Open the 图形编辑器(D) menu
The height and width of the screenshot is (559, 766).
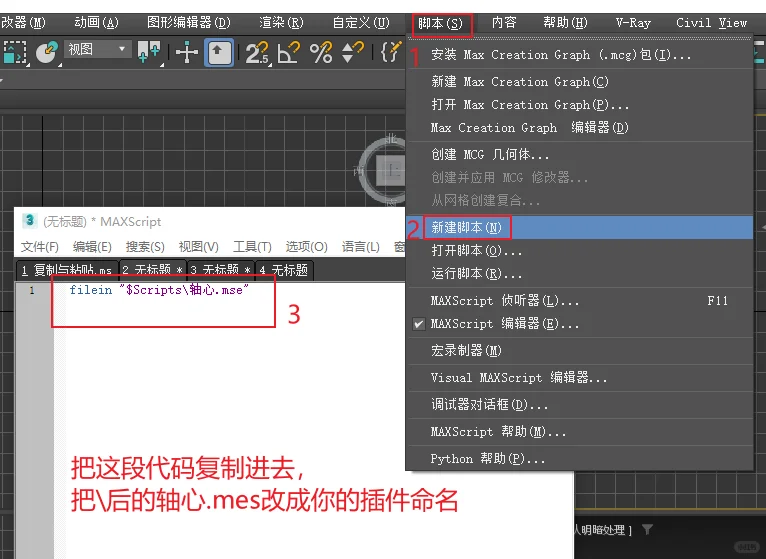[189, 22]
